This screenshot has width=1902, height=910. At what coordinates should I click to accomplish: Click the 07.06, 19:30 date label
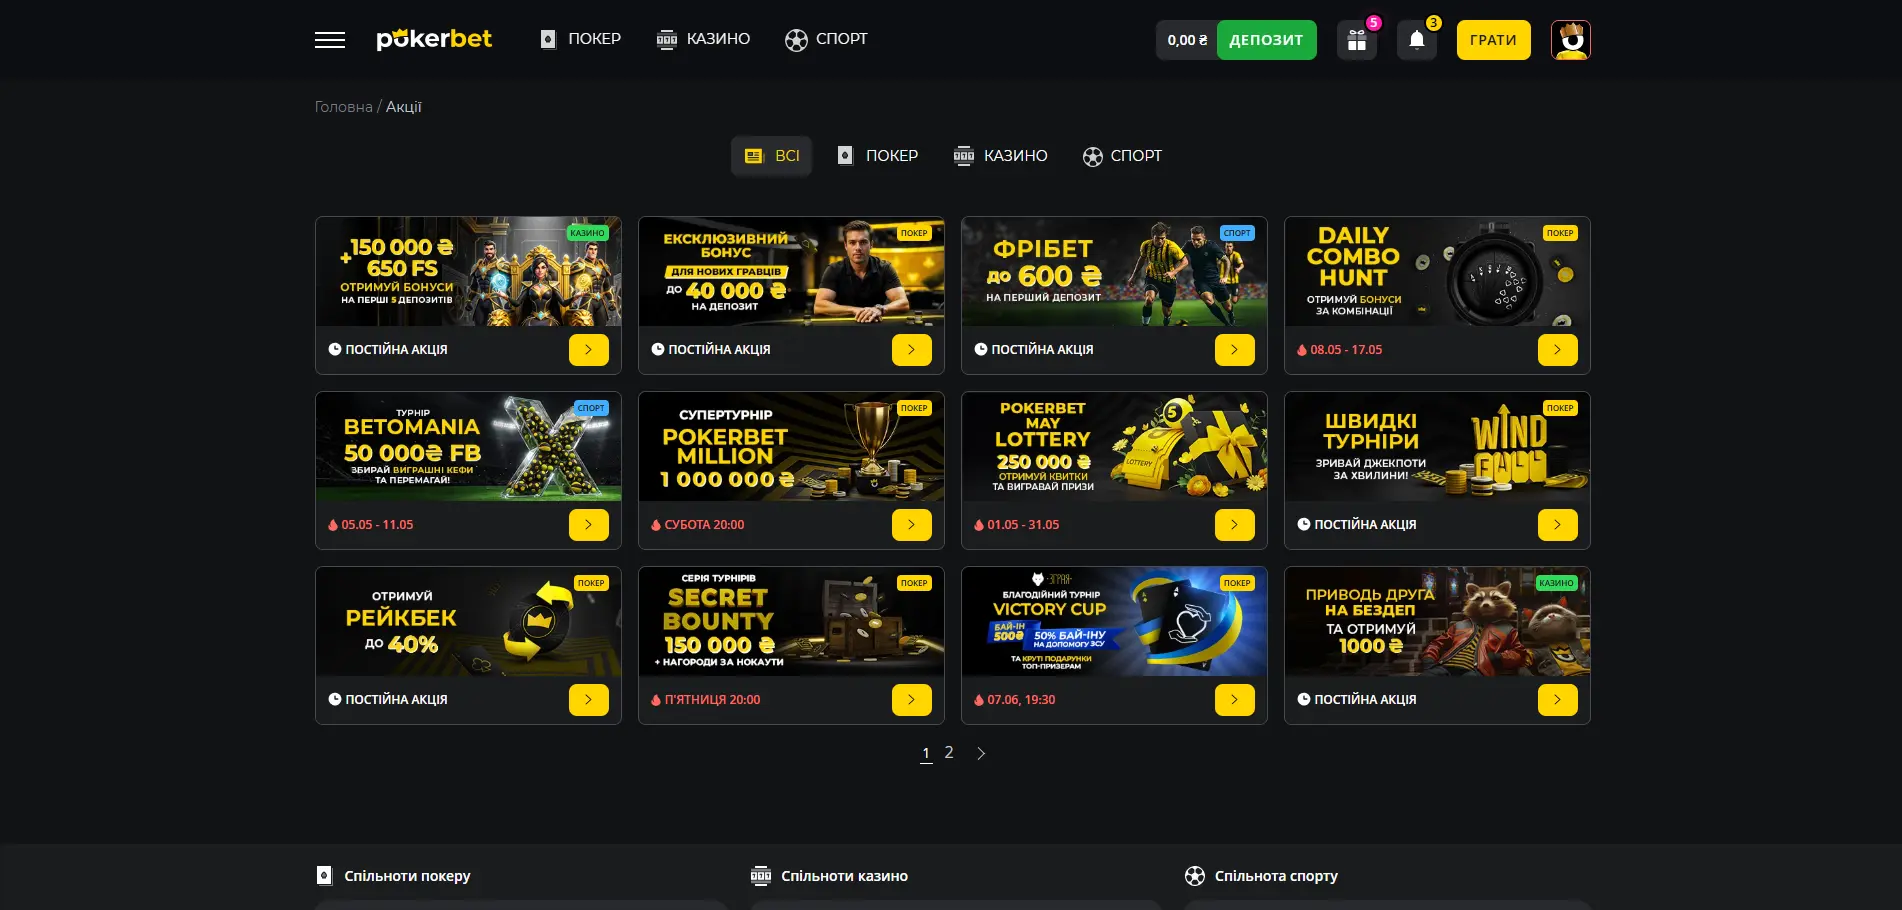point(1021,700)
